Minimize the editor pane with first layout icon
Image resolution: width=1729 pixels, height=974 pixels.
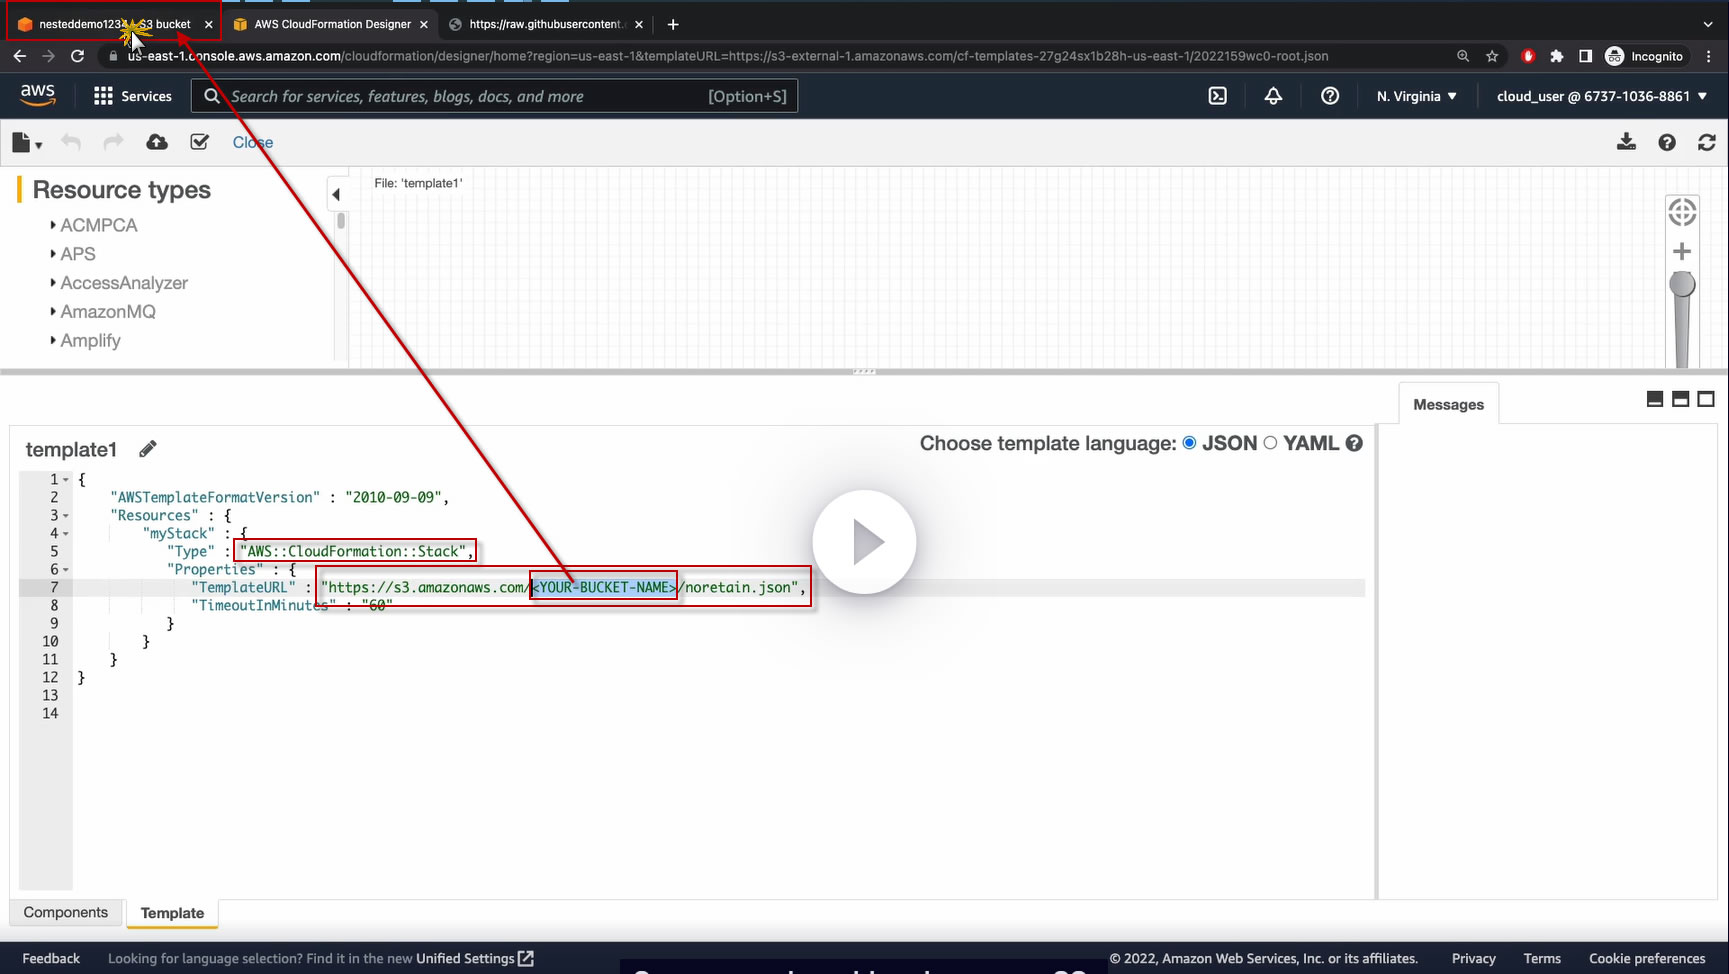click(x=1655, y=399)
